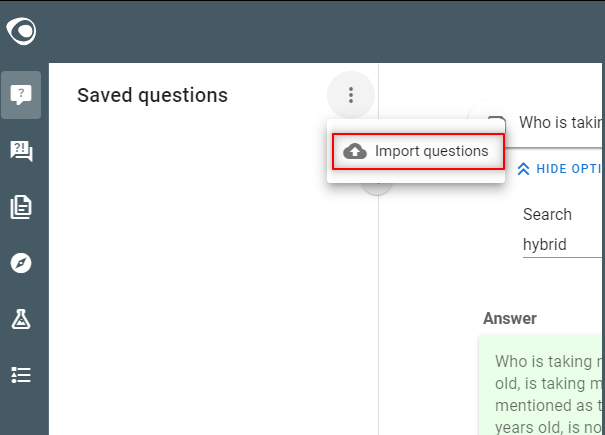Collapse options using the double chevron icon
The height and width of the screenshot is (435, 605).
coord(523,169)
